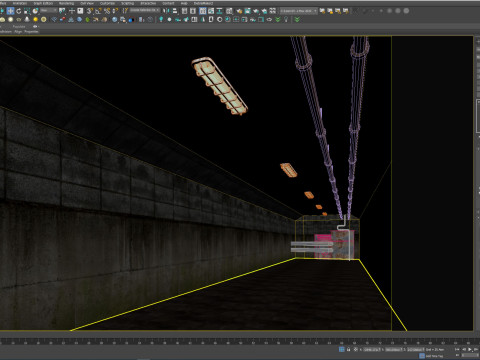Image resolution: width=480 pixels, height=360 pixels.
Task: Toggle the 3D Snaps button
Action: 90,11
